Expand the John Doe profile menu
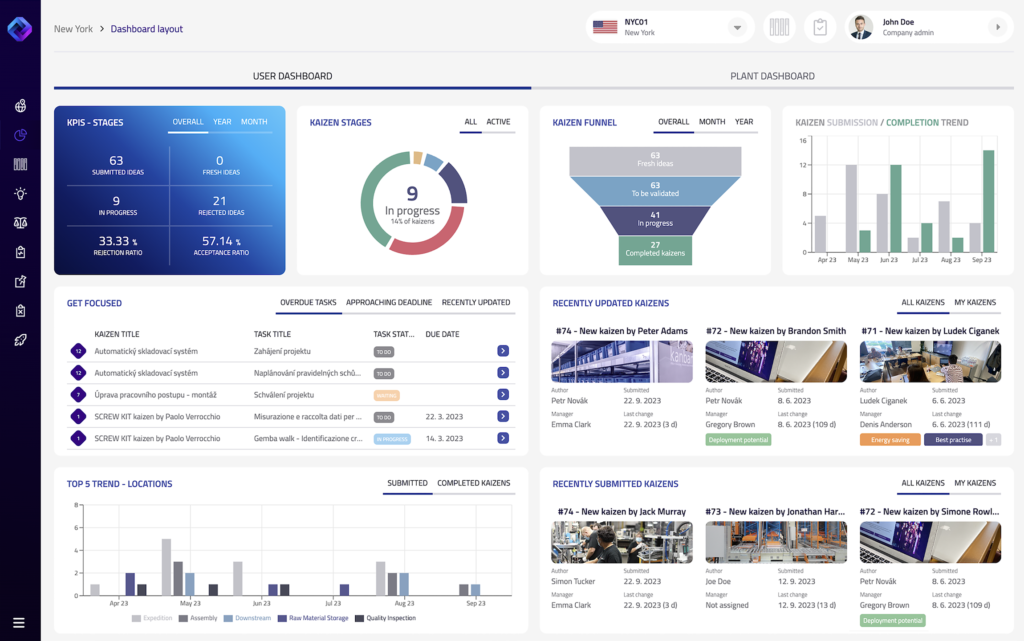Viewport: 1024px width, 641px height. (998, 27)
